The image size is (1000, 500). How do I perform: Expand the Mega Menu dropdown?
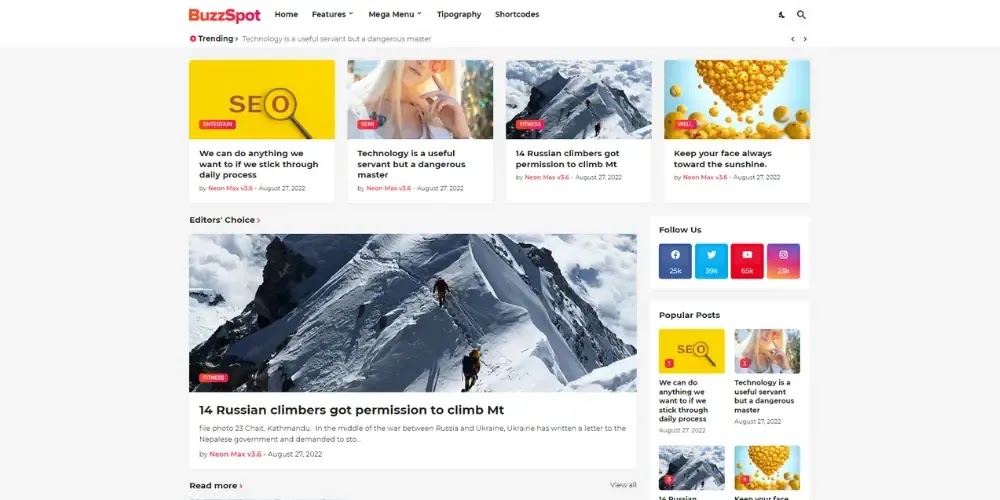tap(395, 14)
